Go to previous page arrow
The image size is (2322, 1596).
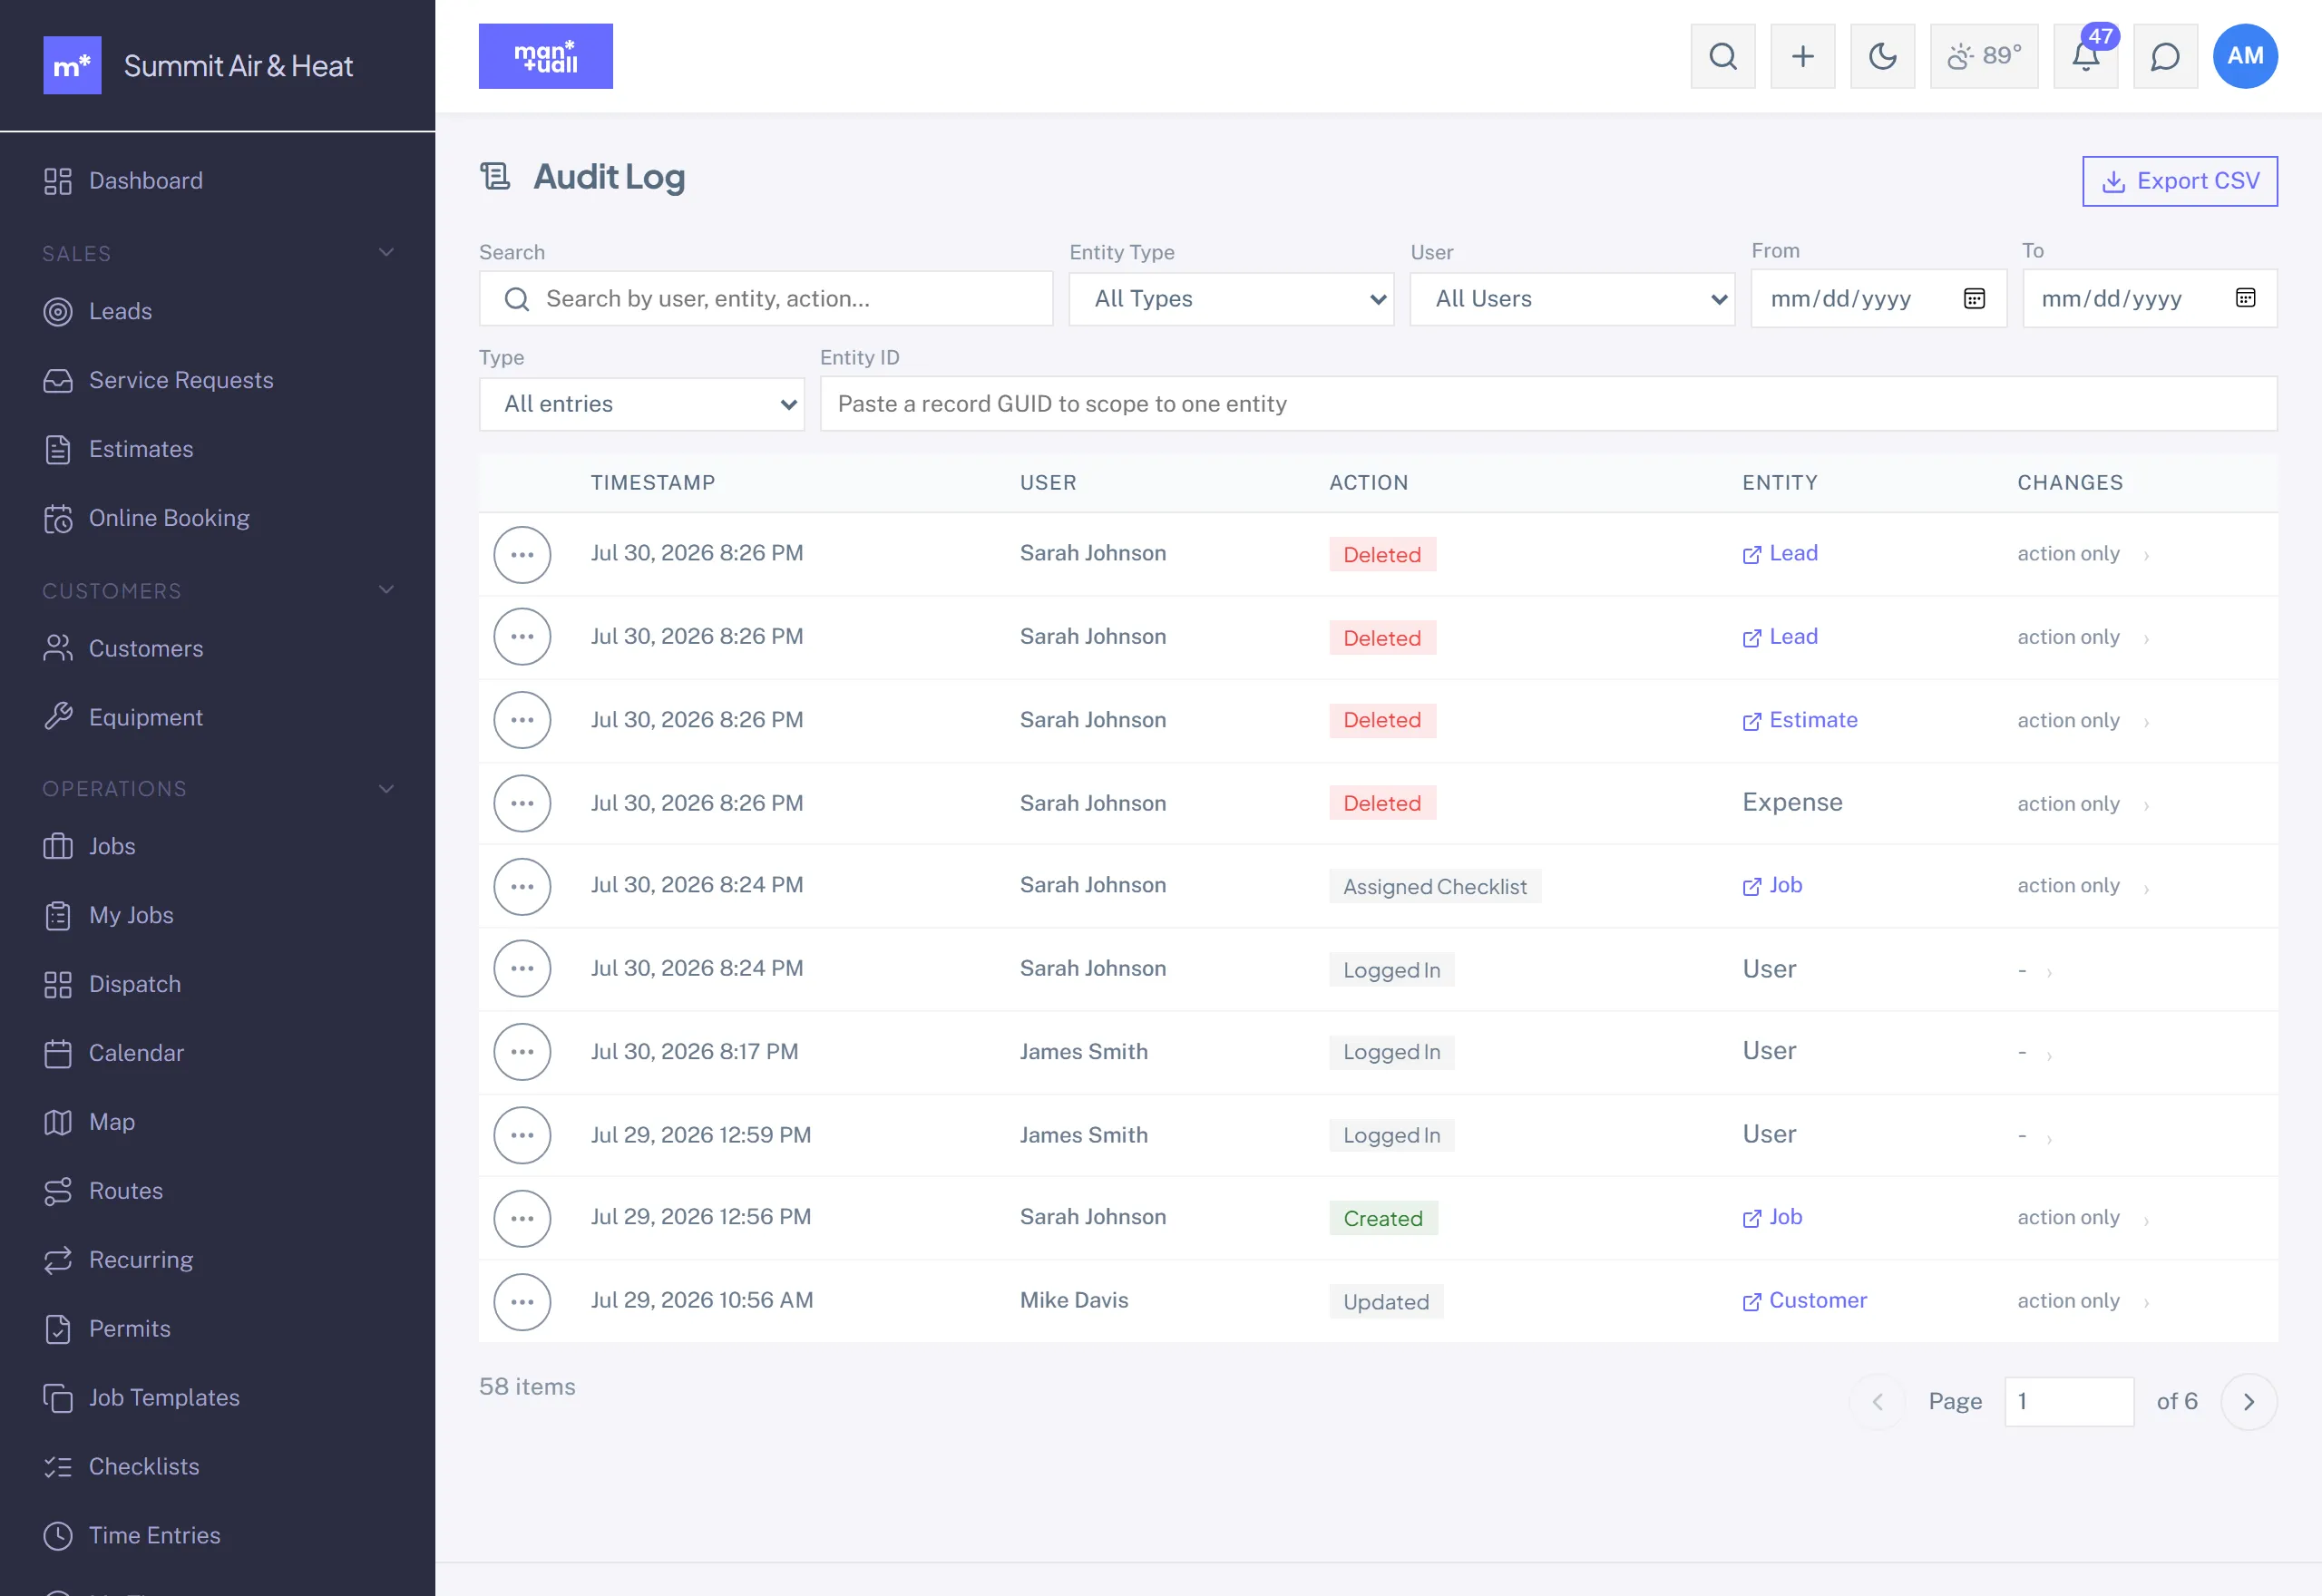1877,1402
